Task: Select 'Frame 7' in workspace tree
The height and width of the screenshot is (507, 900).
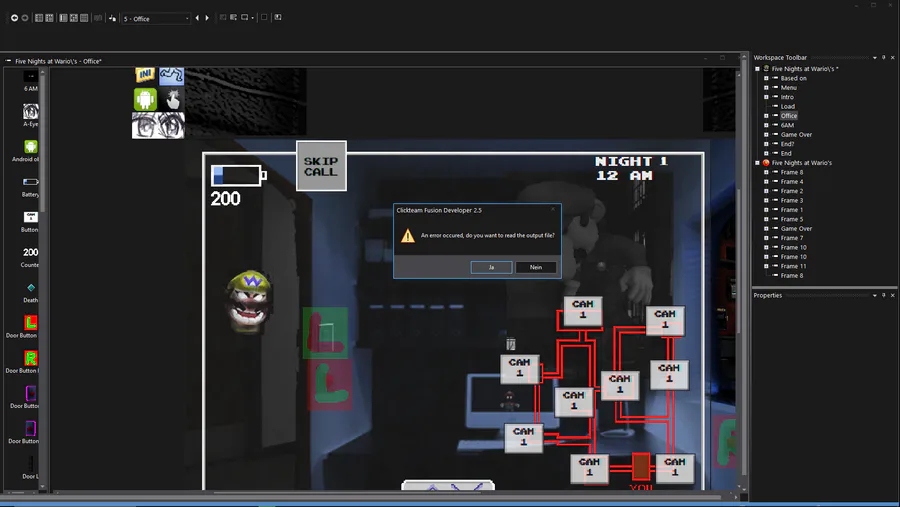Action: click(792, 238)
